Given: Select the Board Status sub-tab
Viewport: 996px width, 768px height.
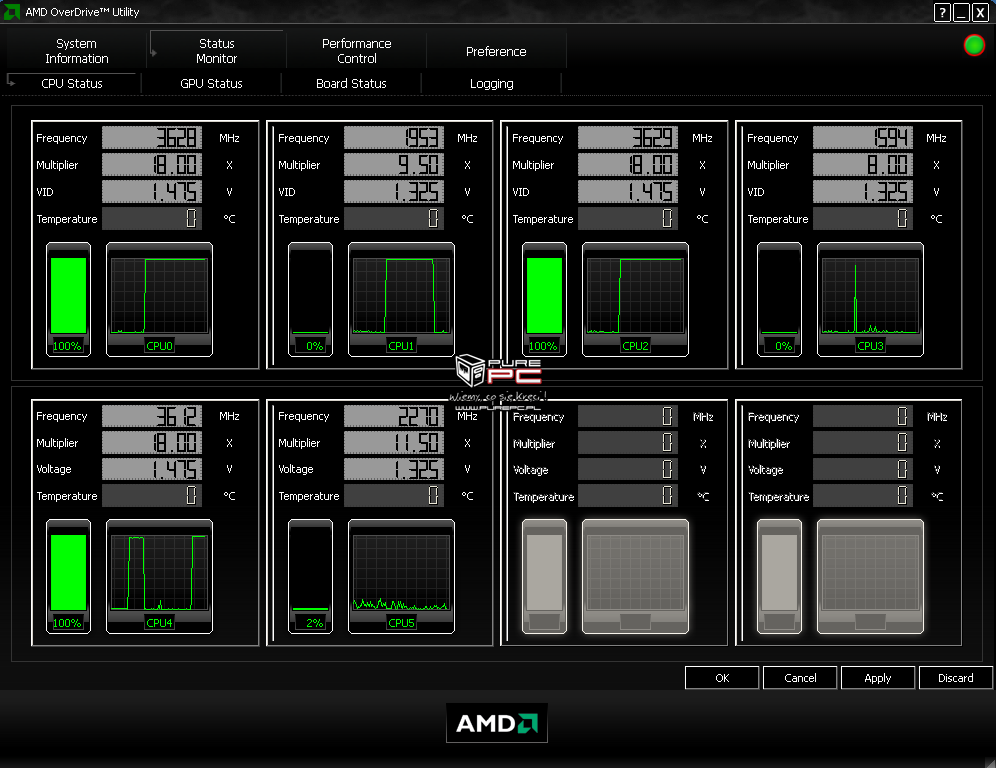Looking at the screenshot, I should click(x=351, y=83).
